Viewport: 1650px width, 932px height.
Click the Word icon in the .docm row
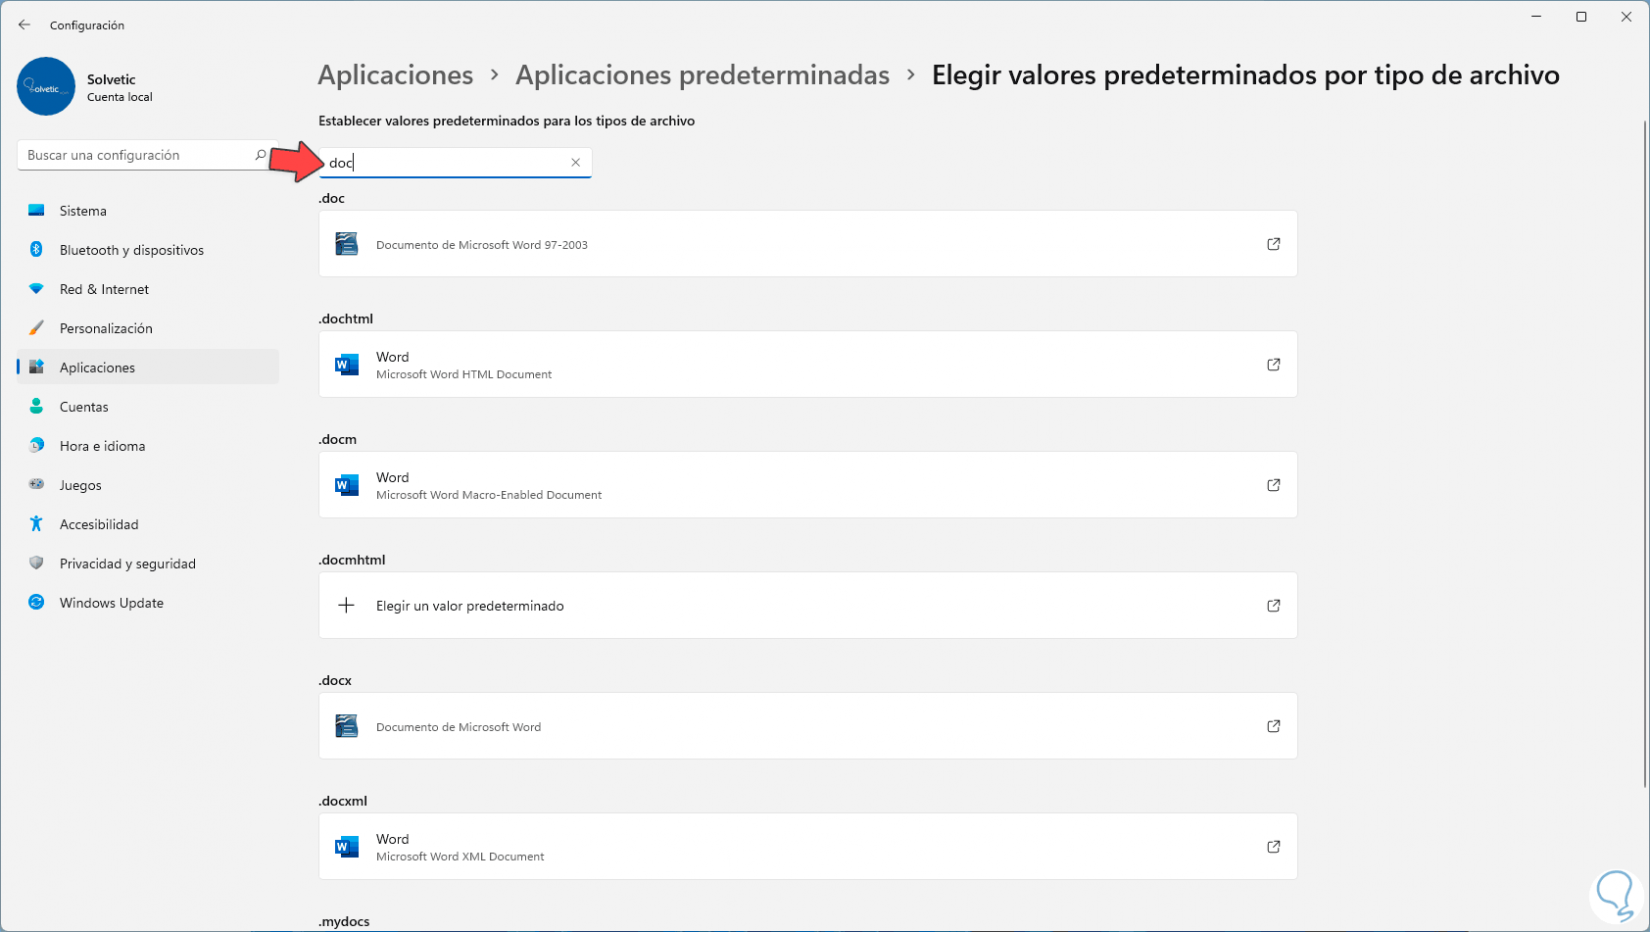(x=346, y=485)
